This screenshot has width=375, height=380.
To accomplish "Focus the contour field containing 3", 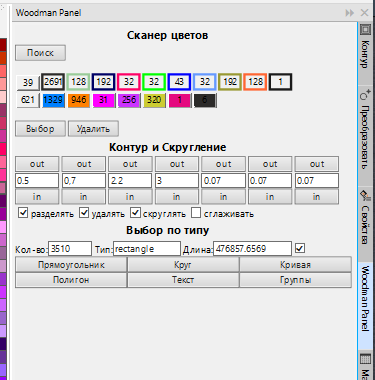I will [177, 181].
